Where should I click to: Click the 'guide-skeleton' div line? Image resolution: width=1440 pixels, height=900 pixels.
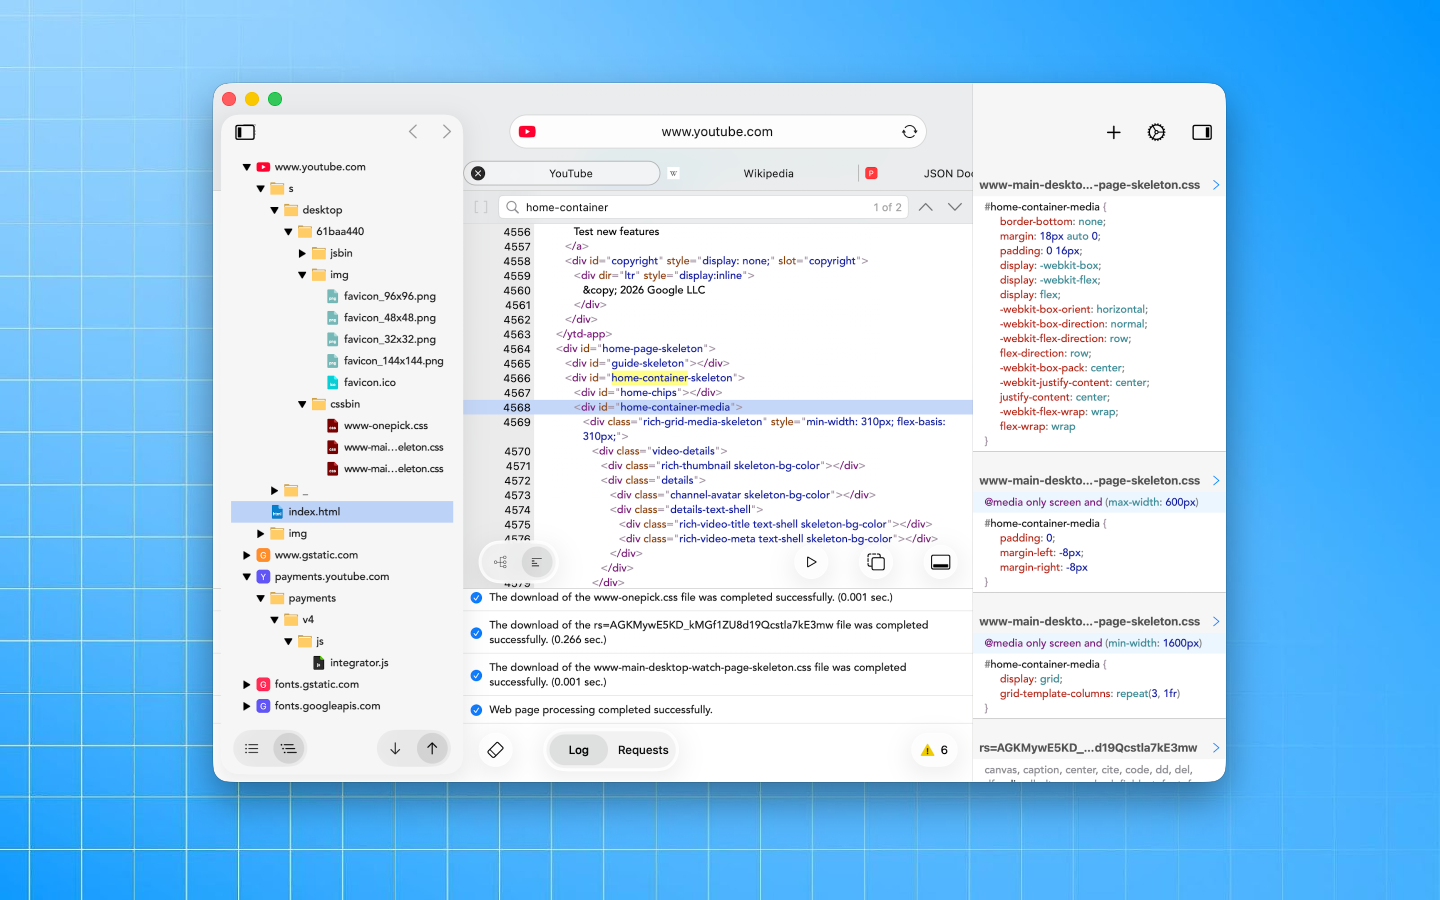(x=647, y=363)
